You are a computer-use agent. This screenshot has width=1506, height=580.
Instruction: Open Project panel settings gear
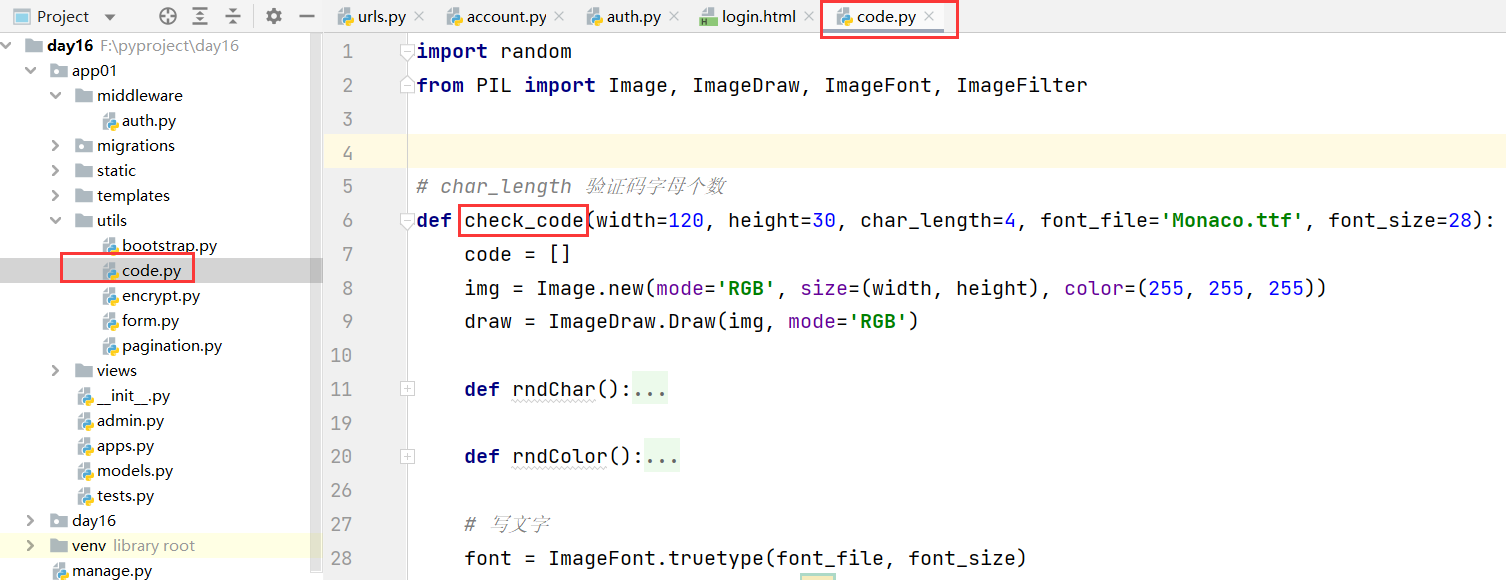(274, 16)
